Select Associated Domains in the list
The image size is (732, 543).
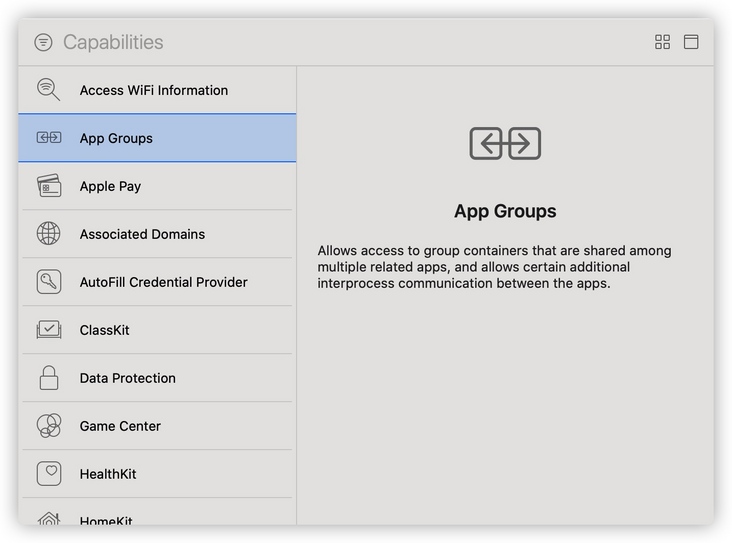(157, 234)
